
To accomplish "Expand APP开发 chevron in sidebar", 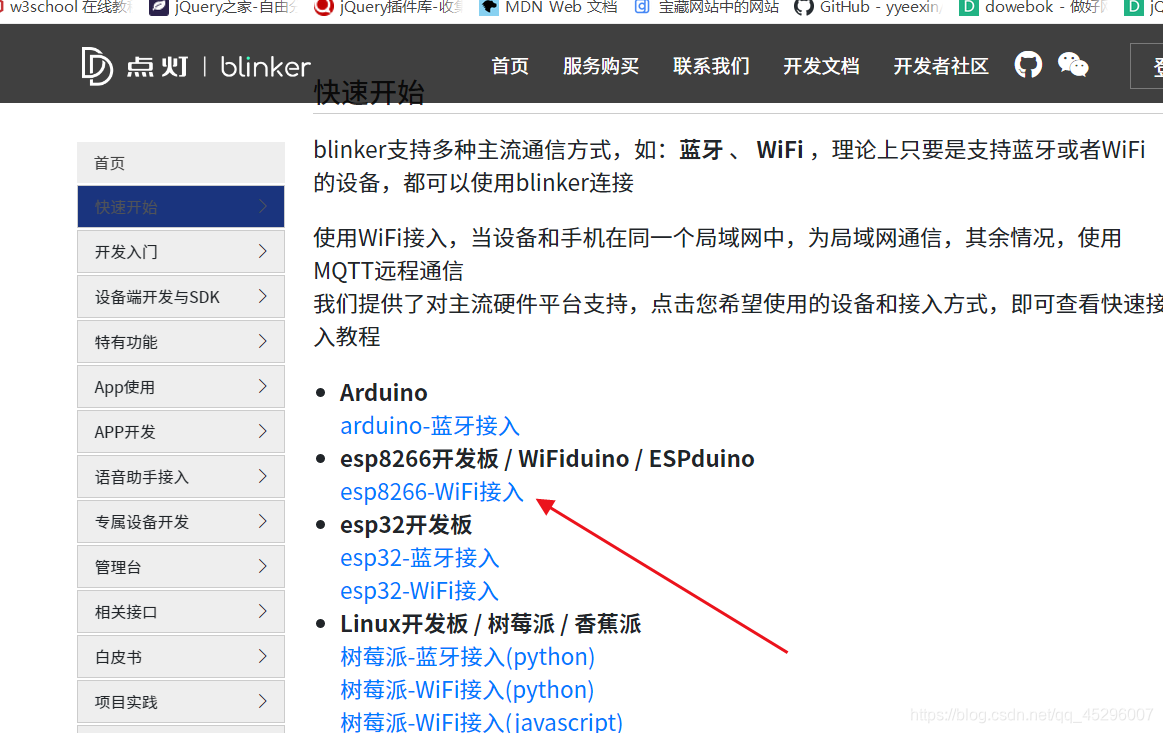I will point(263,431).
